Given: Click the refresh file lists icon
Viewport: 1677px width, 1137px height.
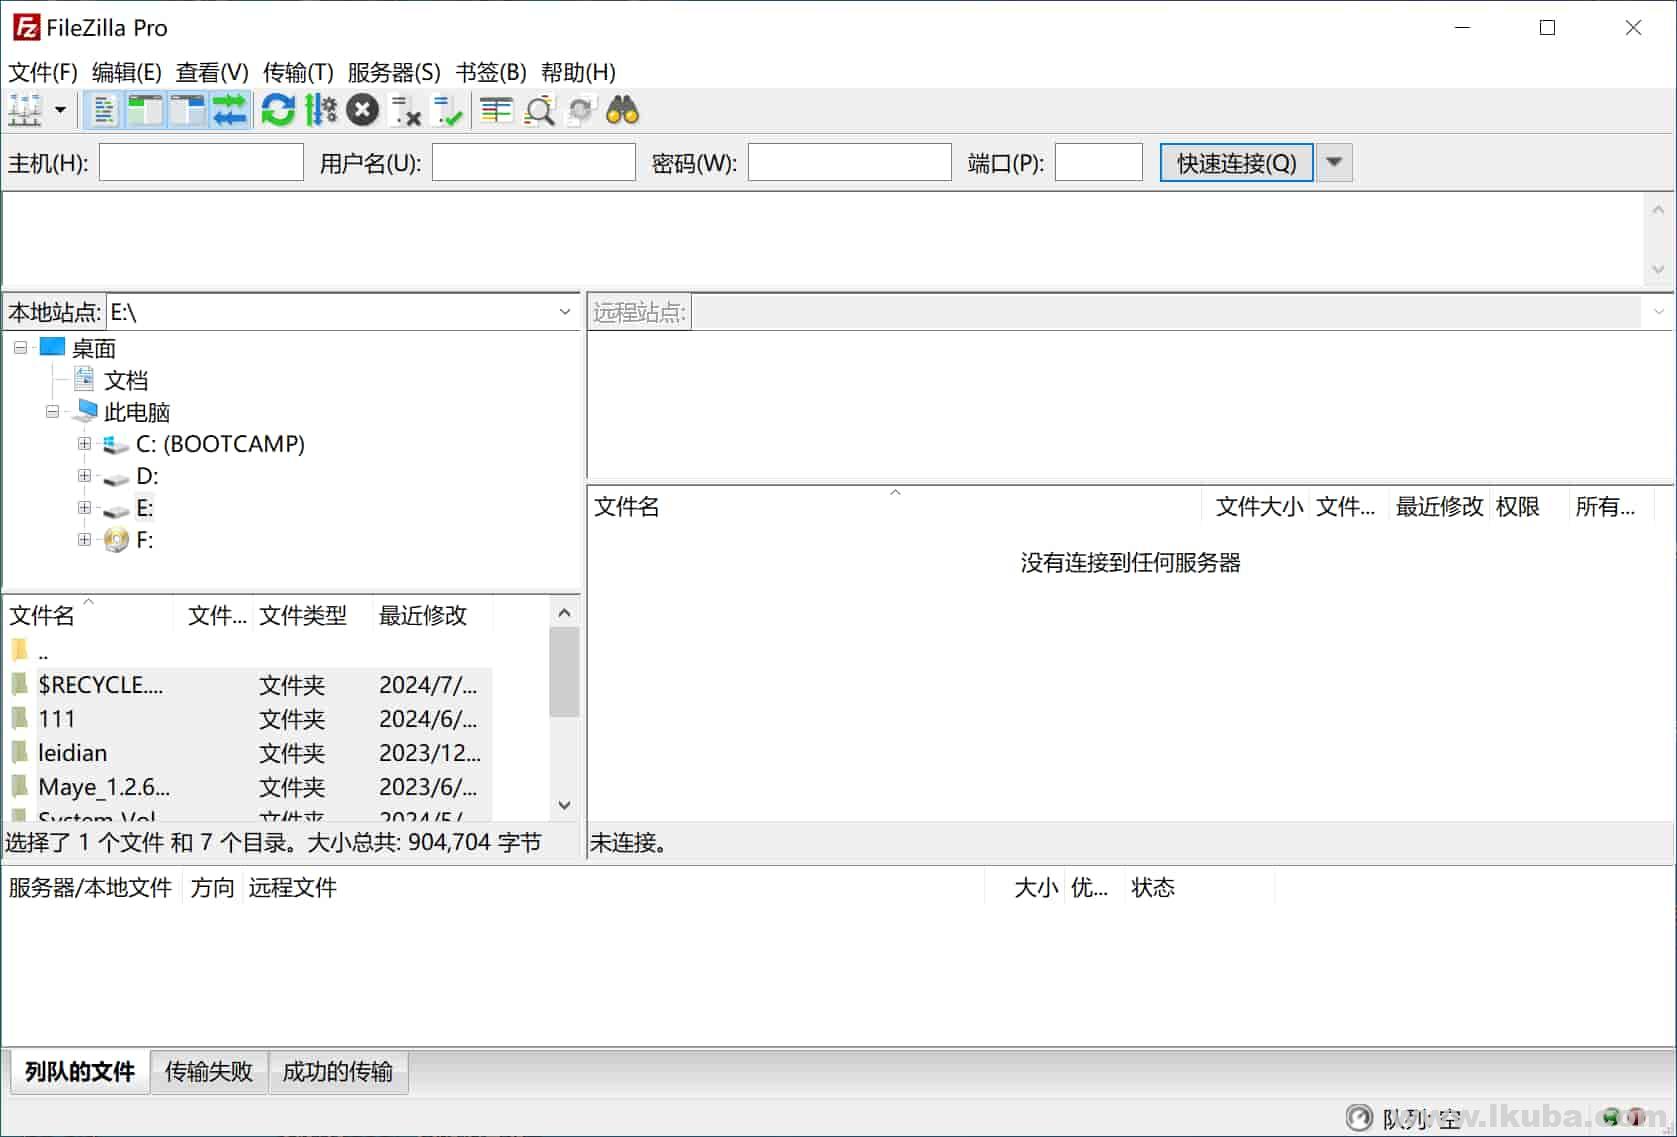Looking at the screenshot, I should (278, 110).
